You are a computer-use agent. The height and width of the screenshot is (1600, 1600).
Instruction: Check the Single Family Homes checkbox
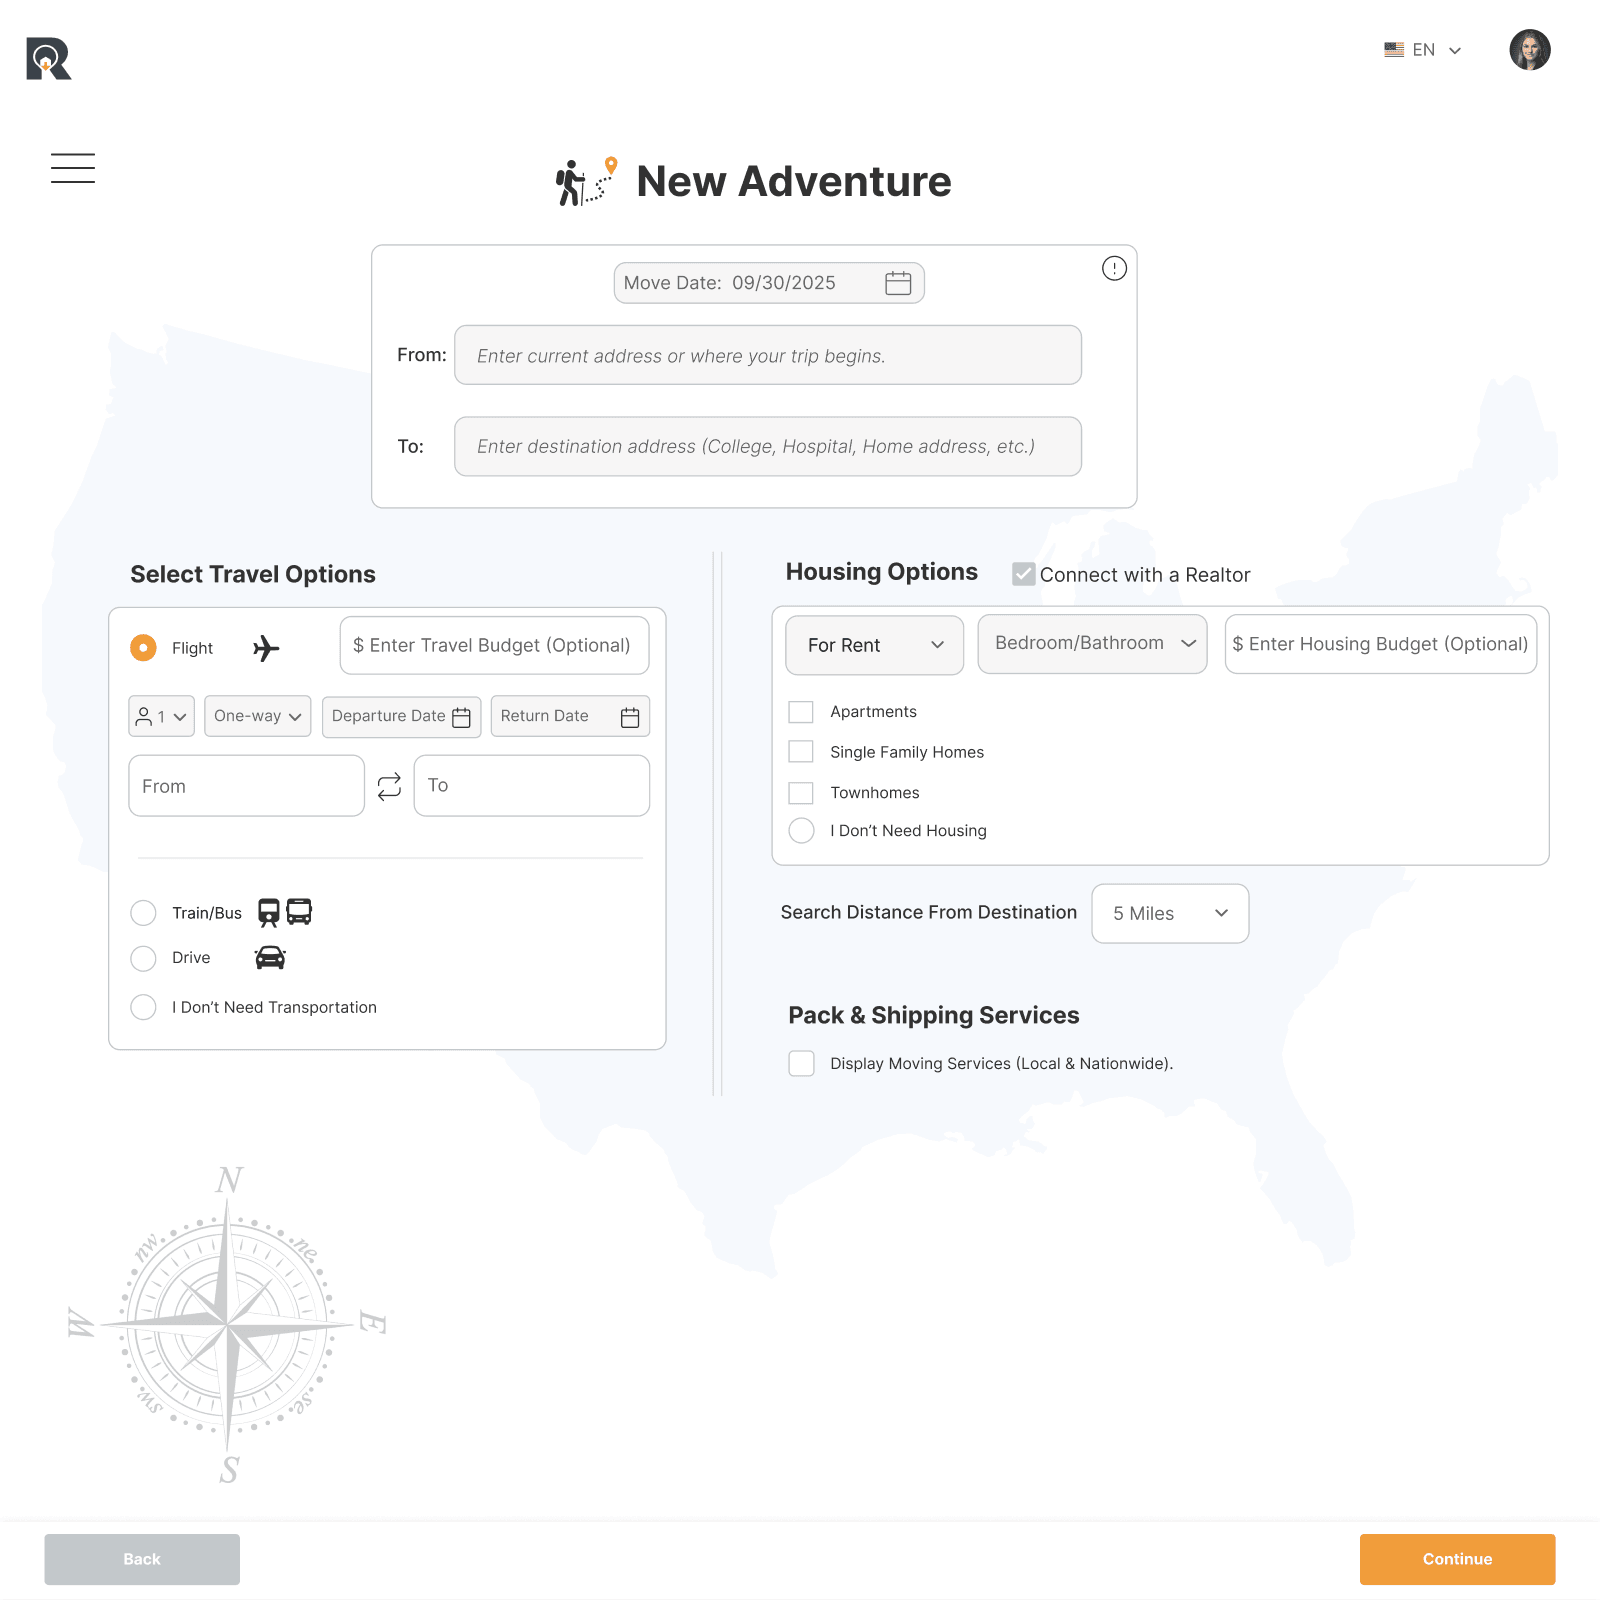click(801, 752)
